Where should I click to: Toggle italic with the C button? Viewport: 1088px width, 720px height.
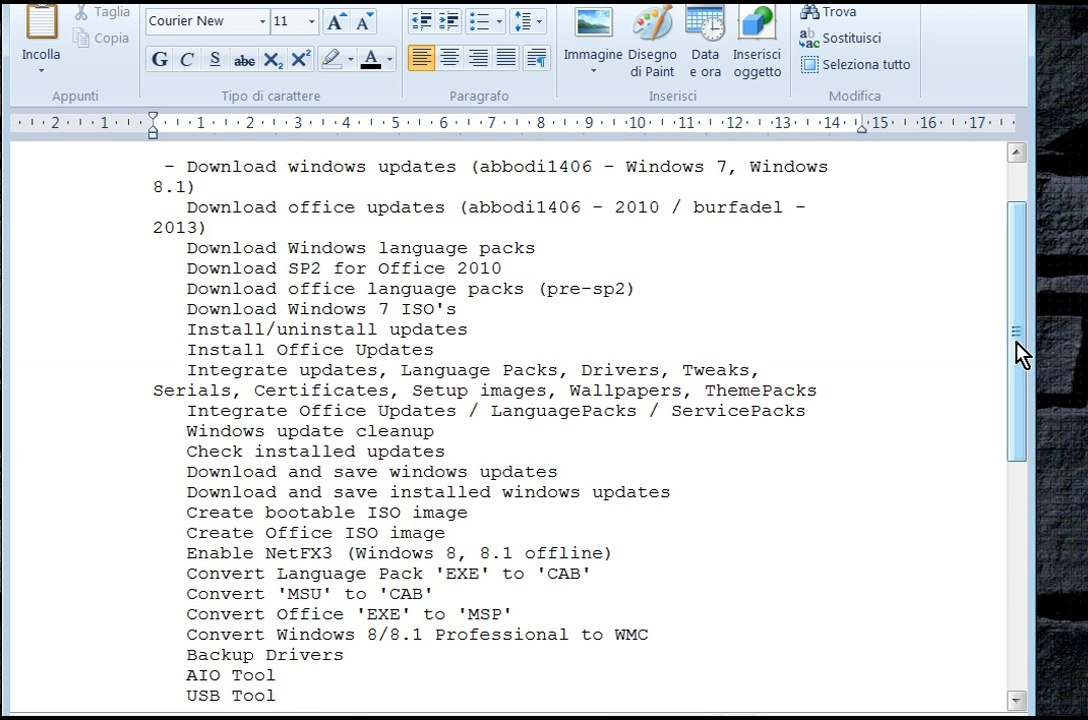coord(187,60)
